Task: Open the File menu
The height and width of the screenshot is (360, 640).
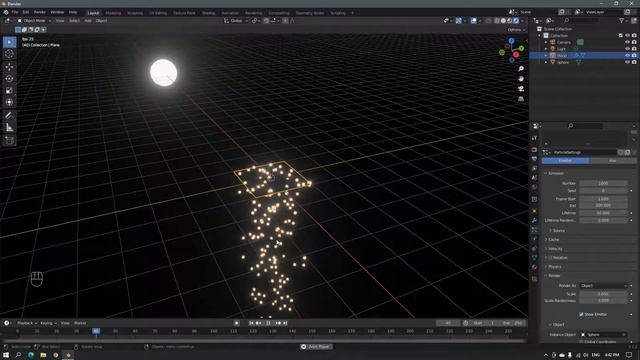Action: tap(15, 13)
